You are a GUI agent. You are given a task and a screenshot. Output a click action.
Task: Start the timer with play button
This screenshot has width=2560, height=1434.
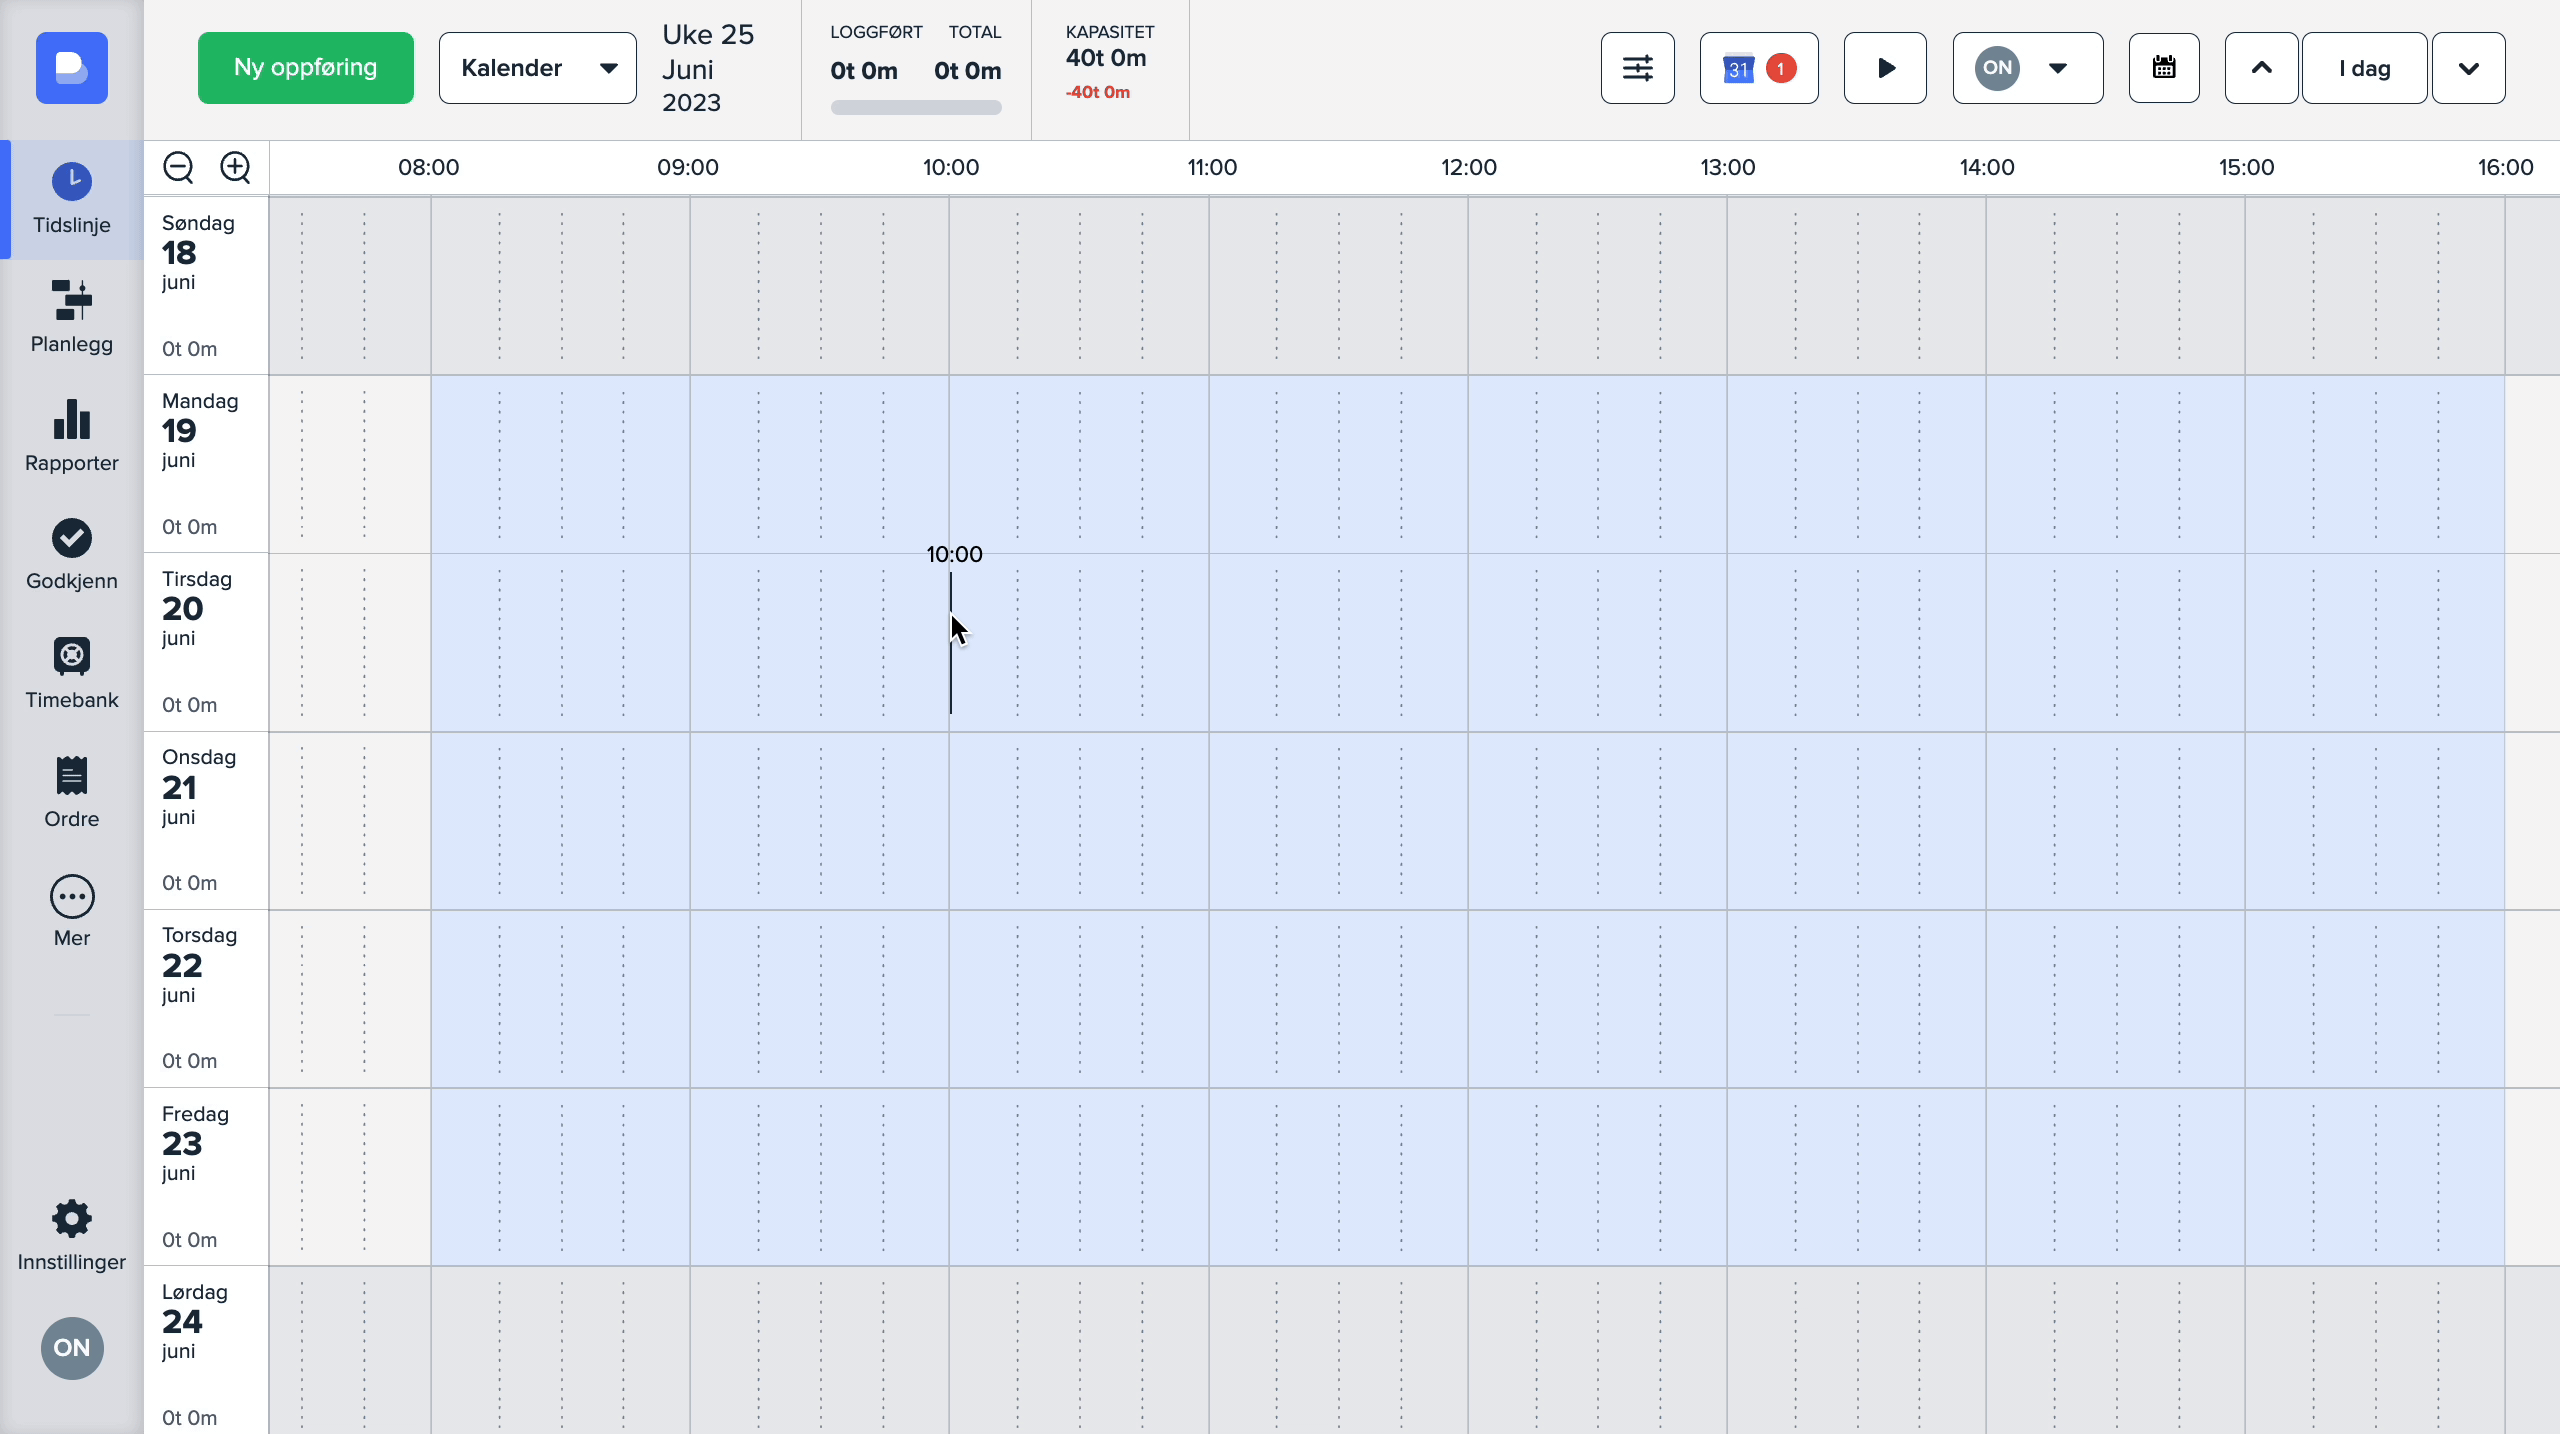click(1885, 68)
